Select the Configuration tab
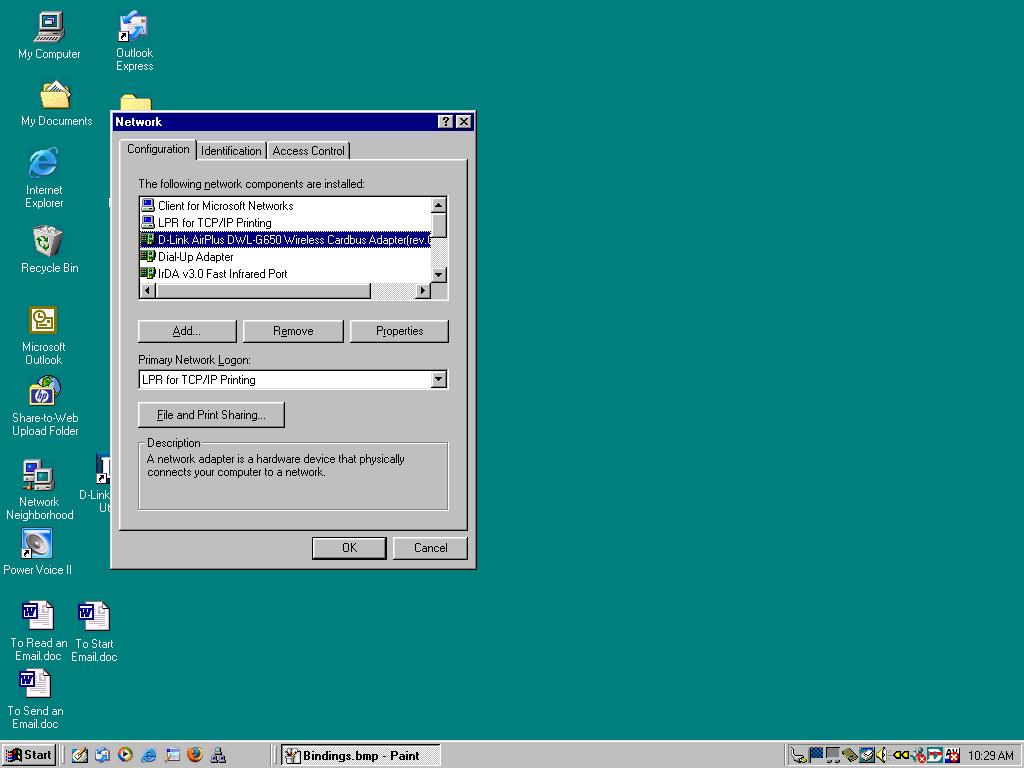 coord(158,149)
